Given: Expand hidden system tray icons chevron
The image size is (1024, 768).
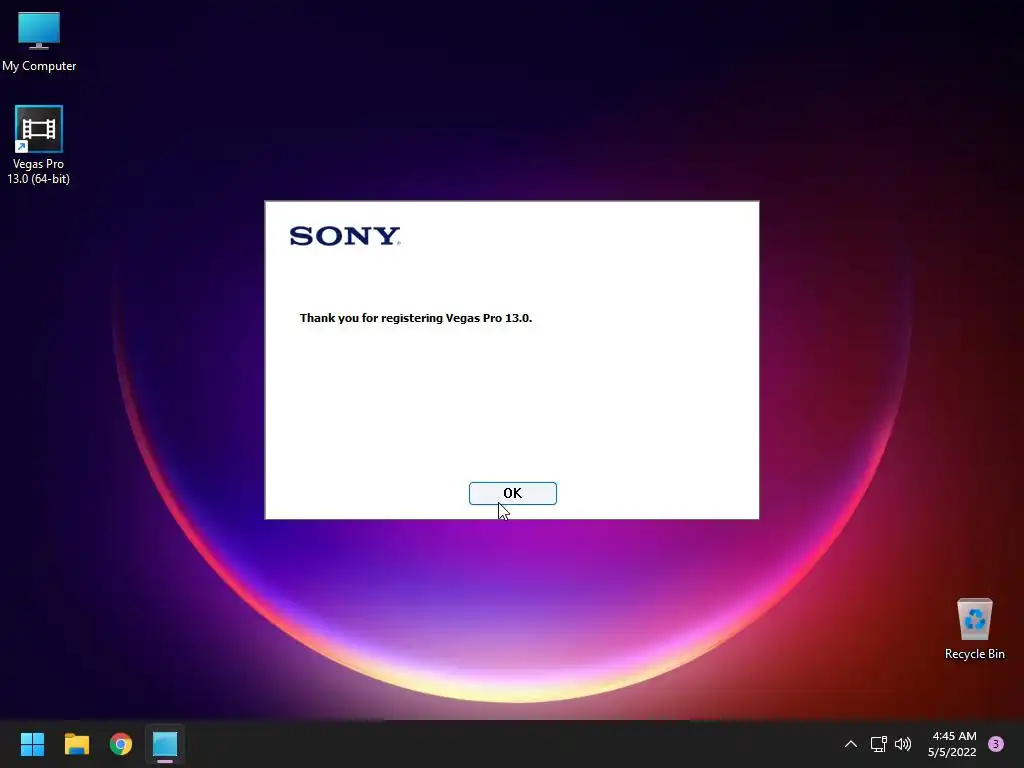Looking at the screenshot, I should (850, 744).
